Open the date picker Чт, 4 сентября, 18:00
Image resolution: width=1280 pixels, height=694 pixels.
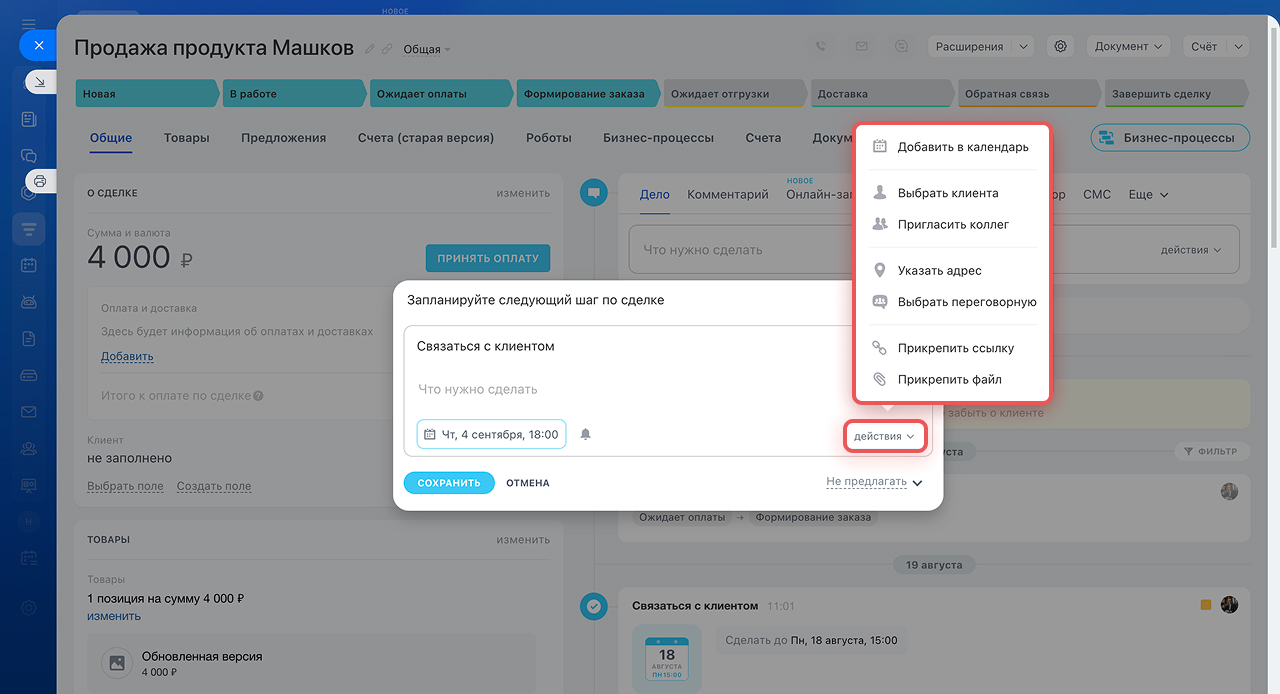click(491, 434)
